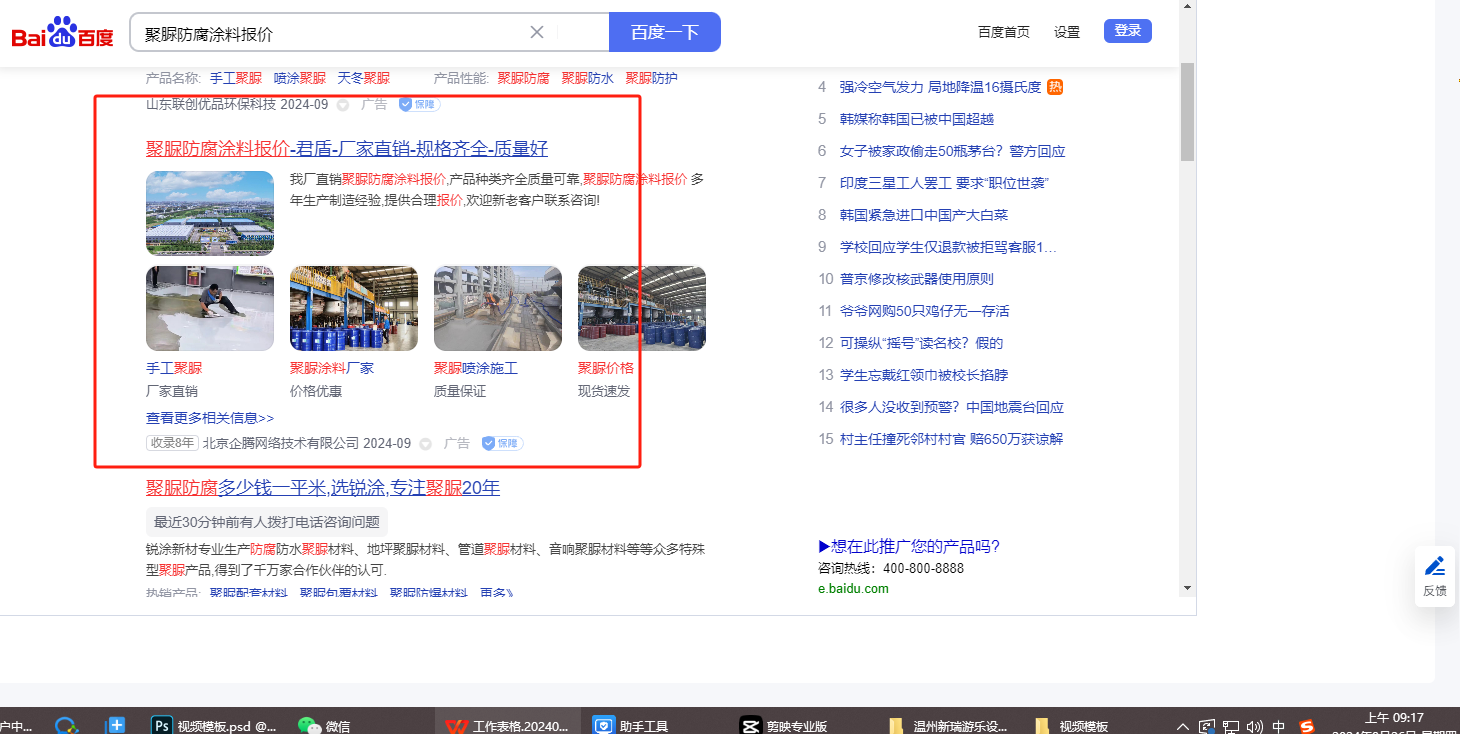The height and width of the screenshot is (734, 1460).
Task: Click the 热 hot tag icon
Action: [1055, 87]
